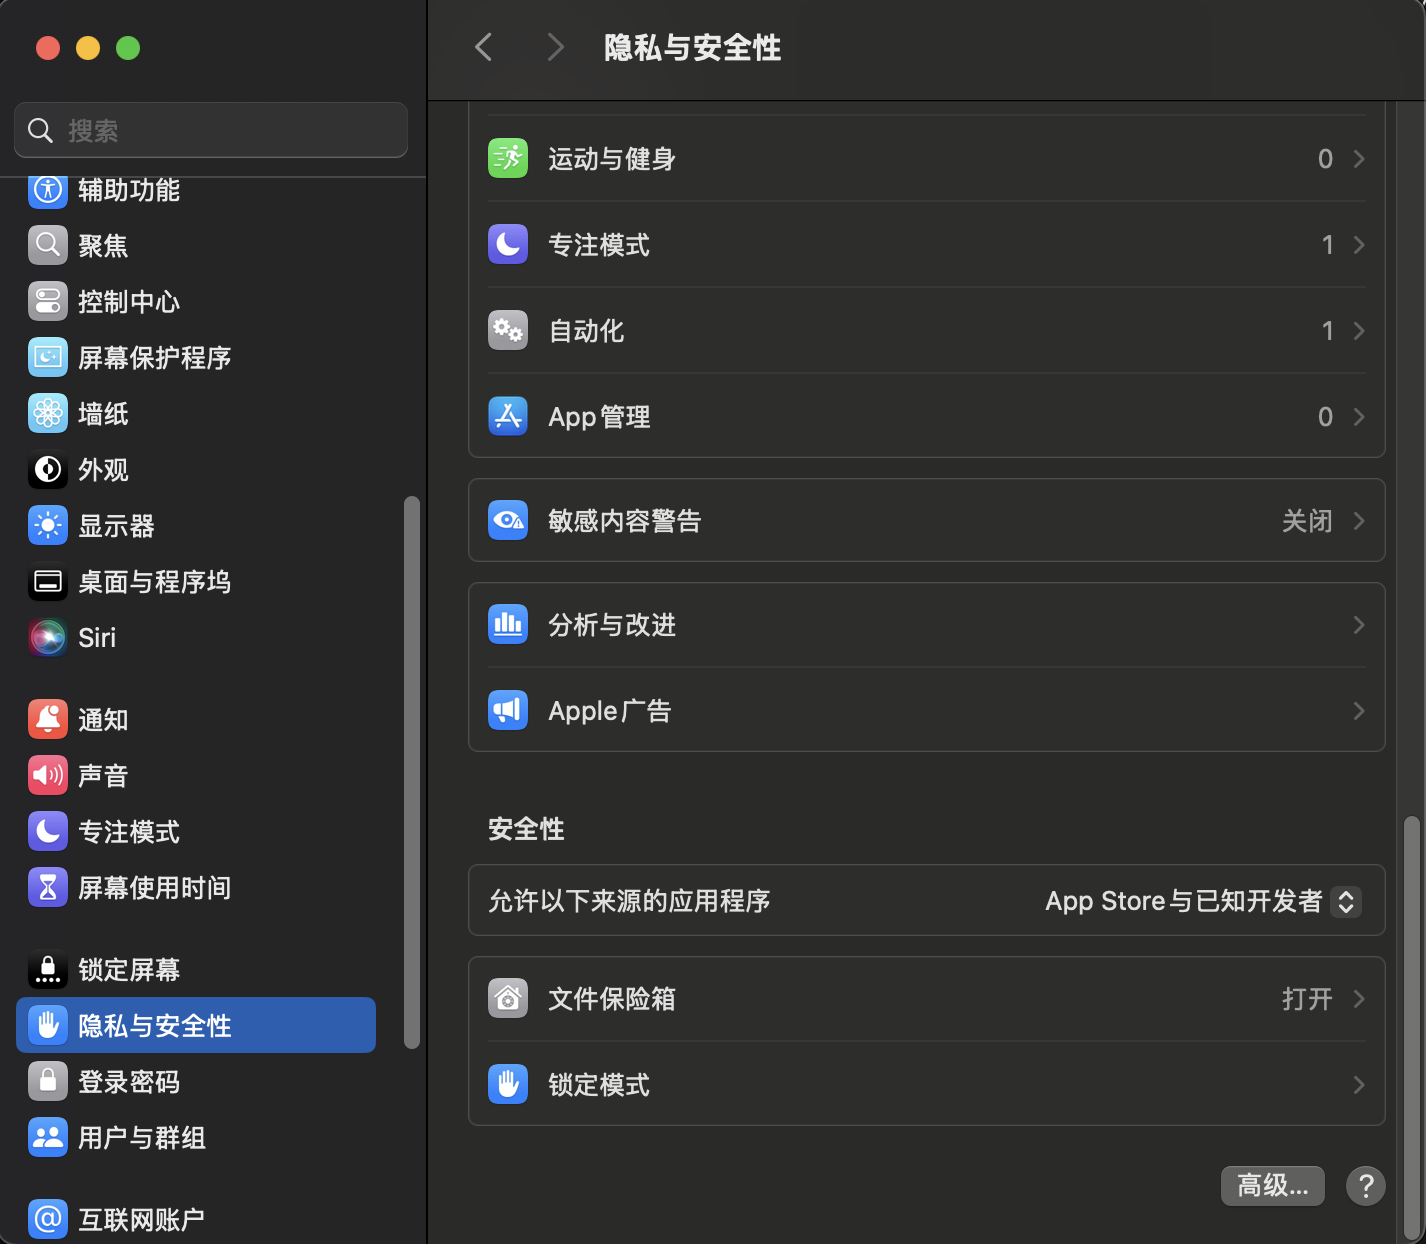The width and height of the screenshot is (1426, 1244).
Task: Navigate back using the left arrow
Action: (x=484, y=47)
